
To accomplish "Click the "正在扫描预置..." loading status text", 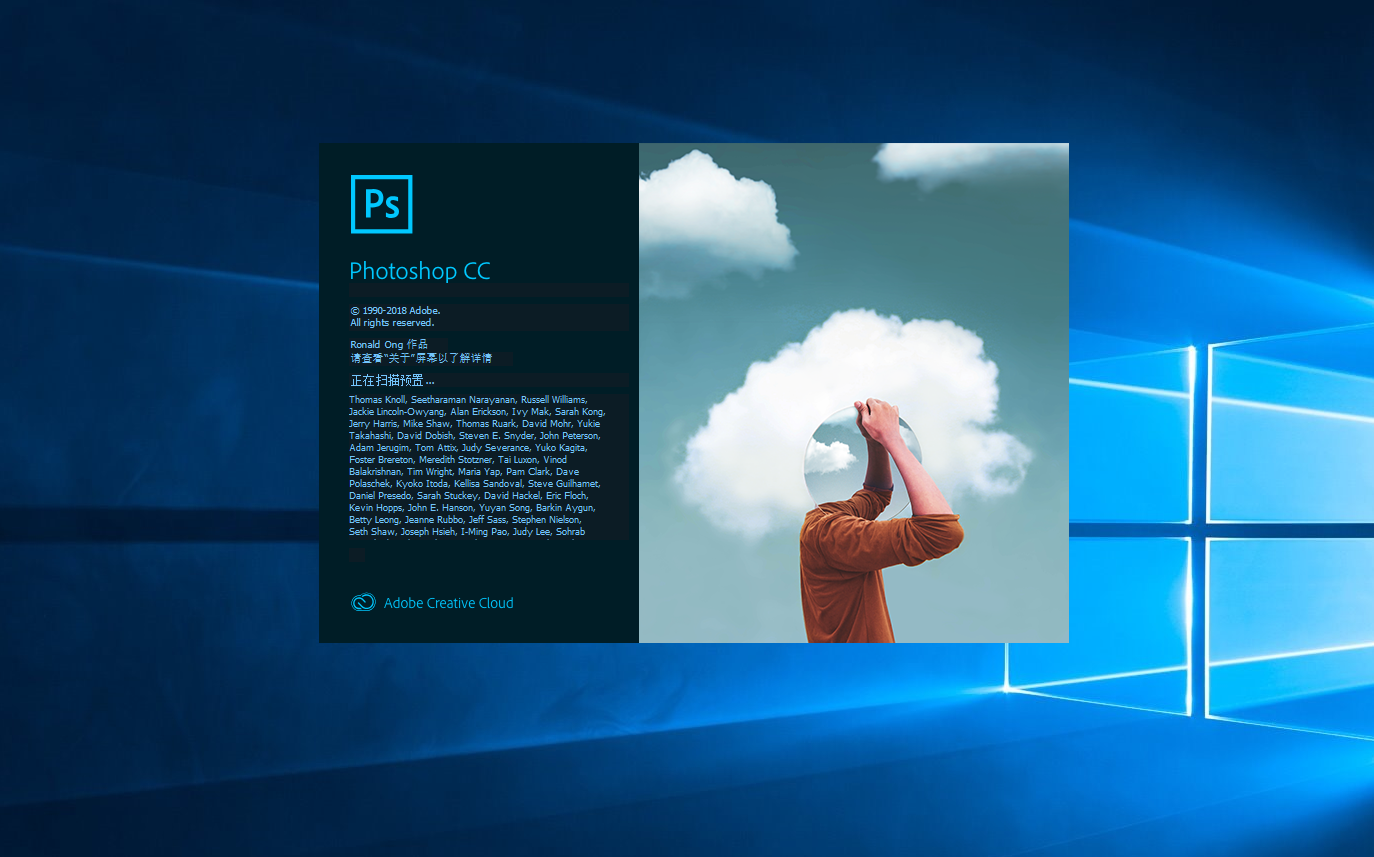I will coord(392,381).
